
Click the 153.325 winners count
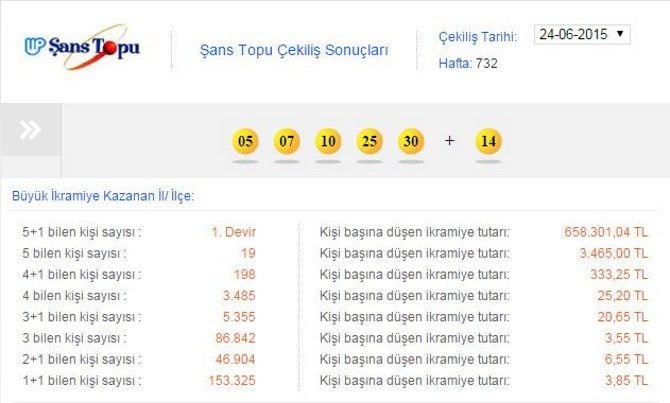point(233,380)
